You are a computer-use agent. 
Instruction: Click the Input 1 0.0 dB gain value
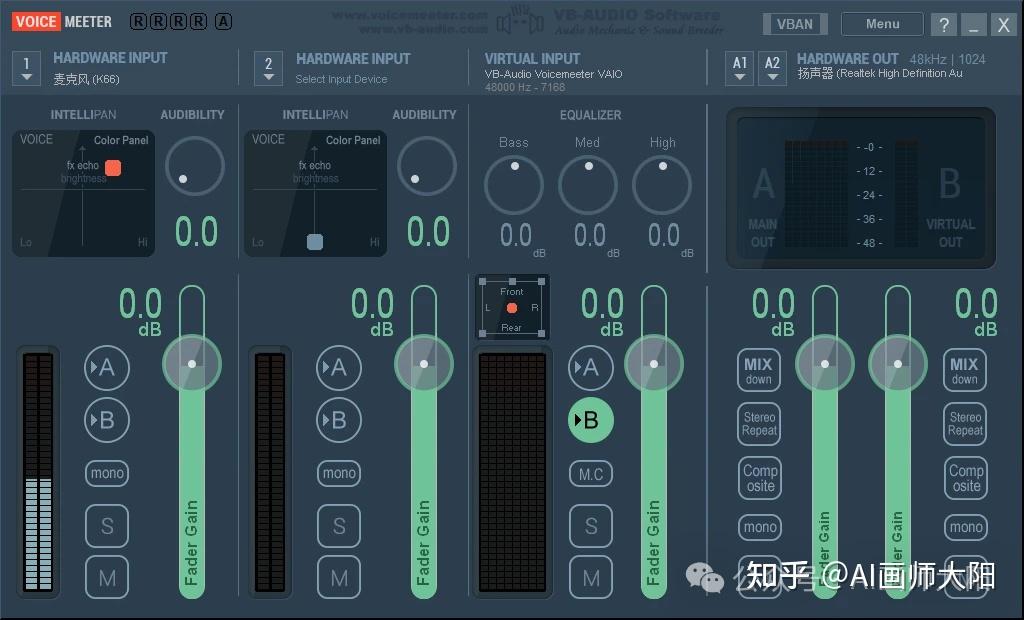pos(140,312)
